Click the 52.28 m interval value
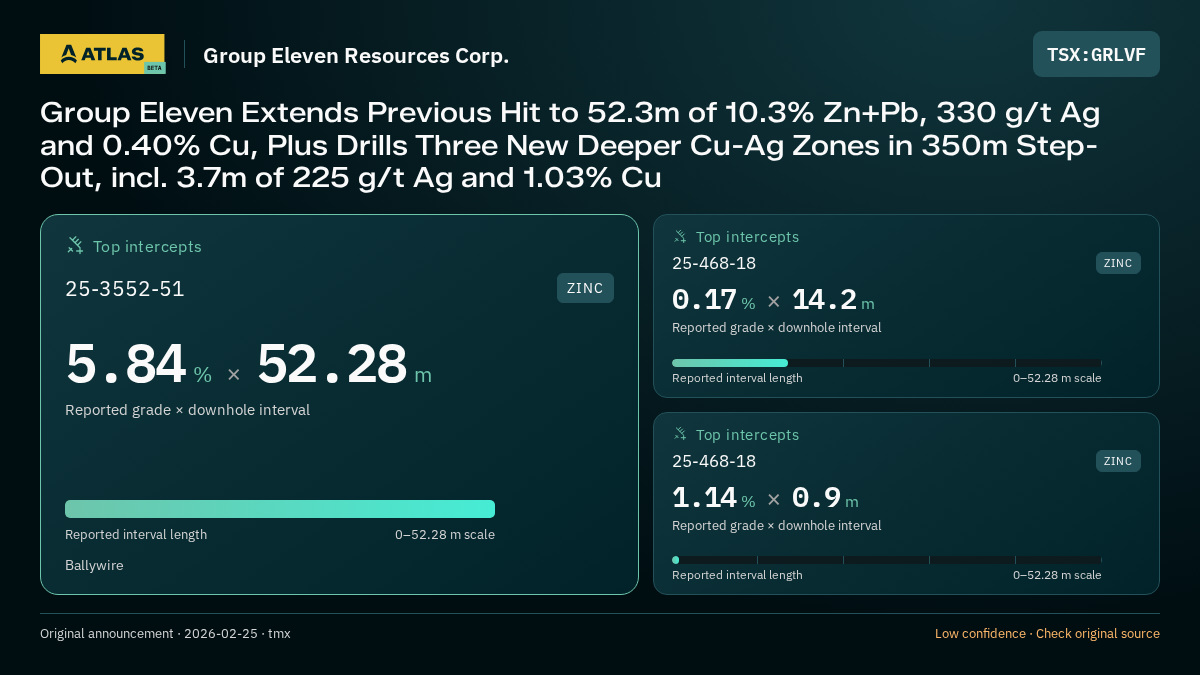1200x675 pixels. click(344, 365)
